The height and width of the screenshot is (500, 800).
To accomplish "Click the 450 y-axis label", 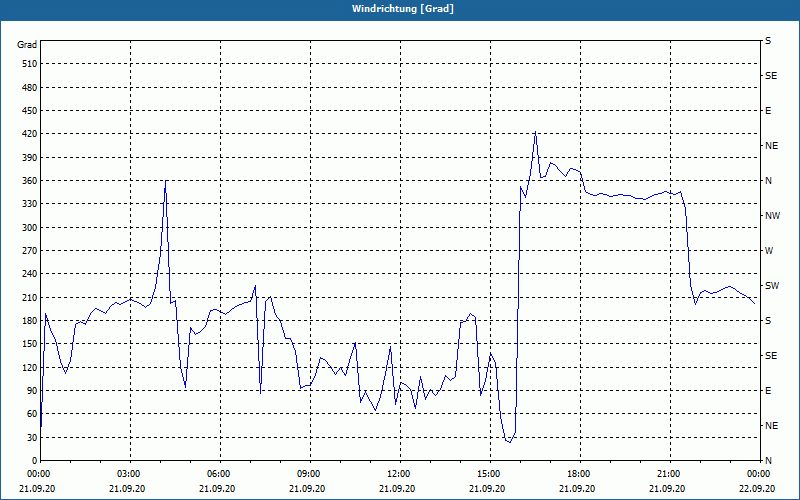I will point(30,111).
